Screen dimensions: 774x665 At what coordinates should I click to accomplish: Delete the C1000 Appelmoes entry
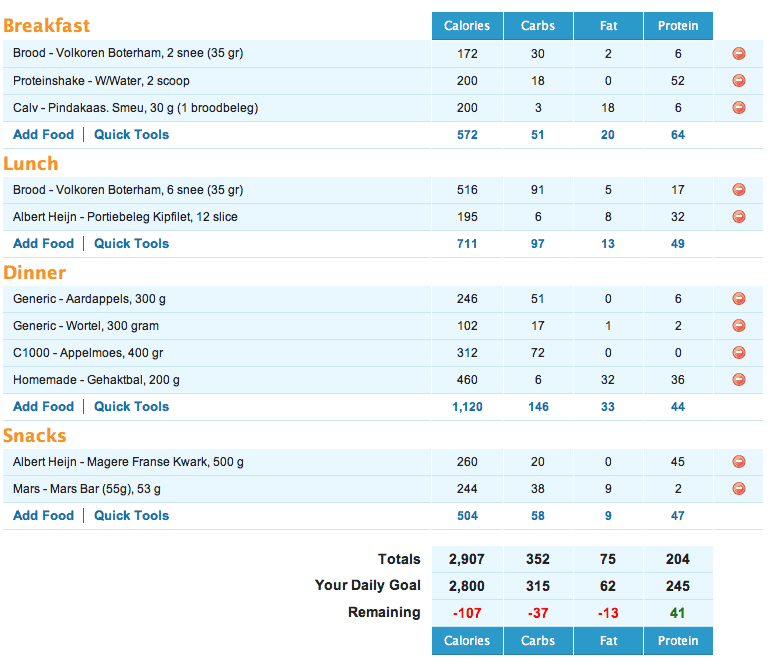click(739, 353)
